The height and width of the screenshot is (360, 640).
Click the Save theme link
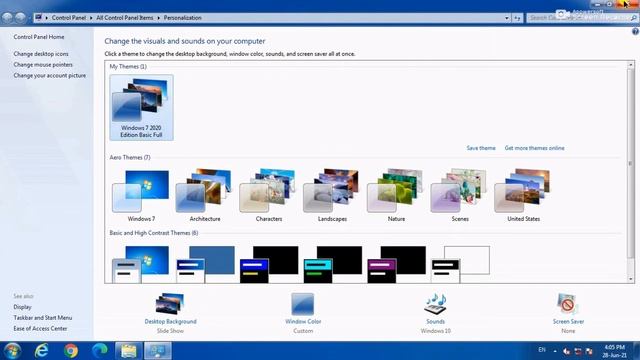click(x=481, y=148)
